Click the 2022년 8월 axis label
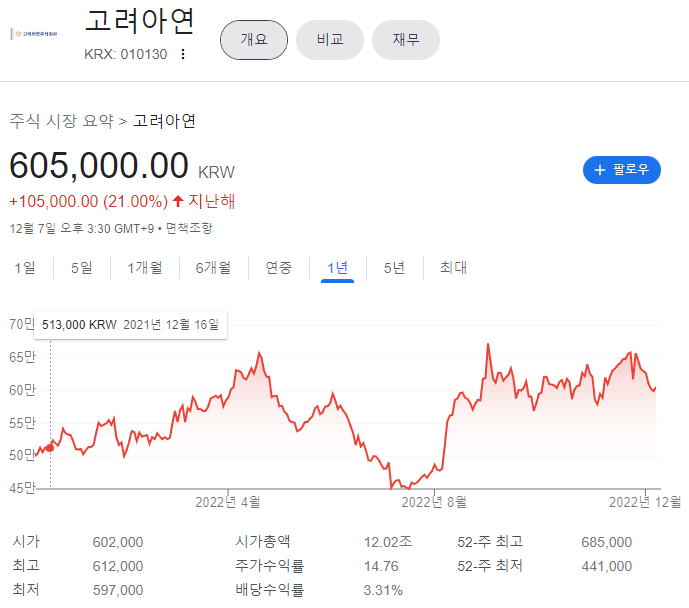Screen dimensions: 689x608 434,502
